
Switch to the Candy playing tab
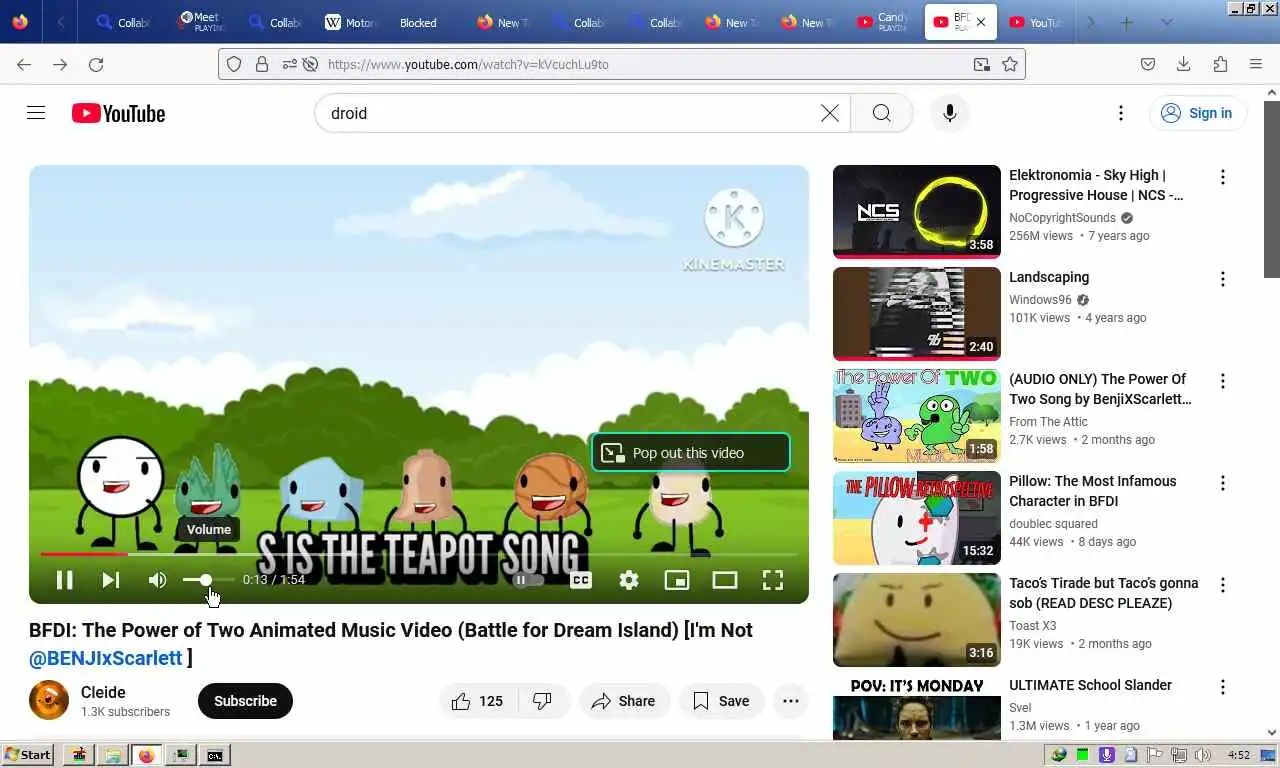[882, 22]
